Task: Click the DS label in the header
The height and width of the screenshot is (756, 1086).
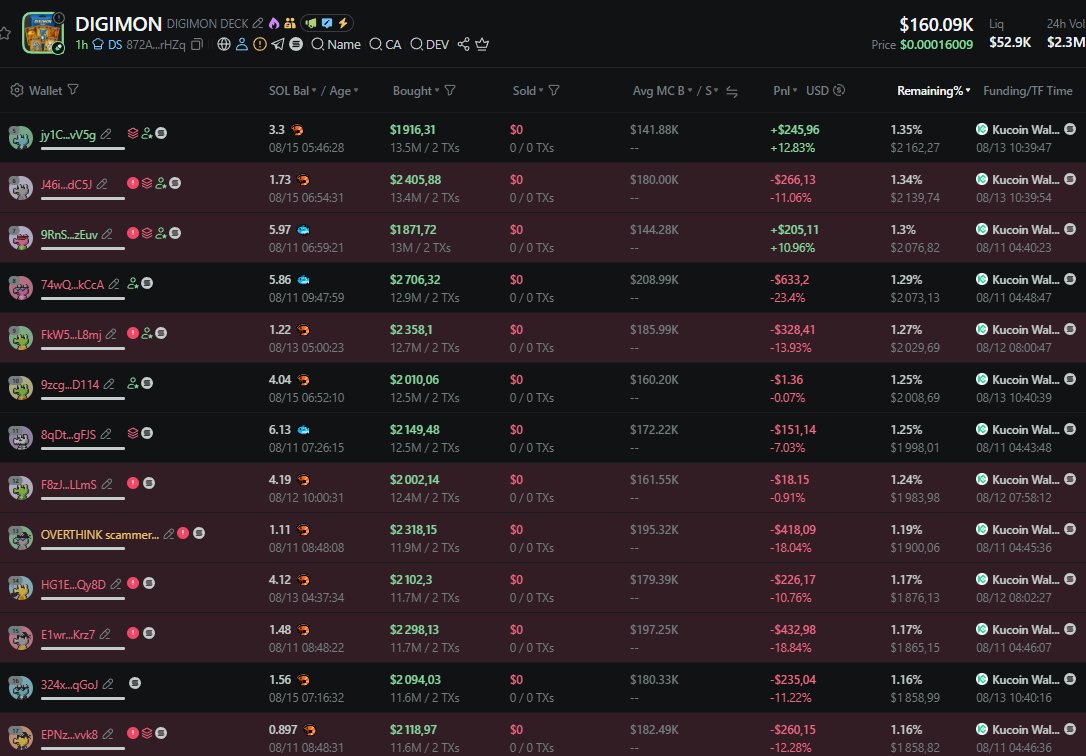Action: 115,44
